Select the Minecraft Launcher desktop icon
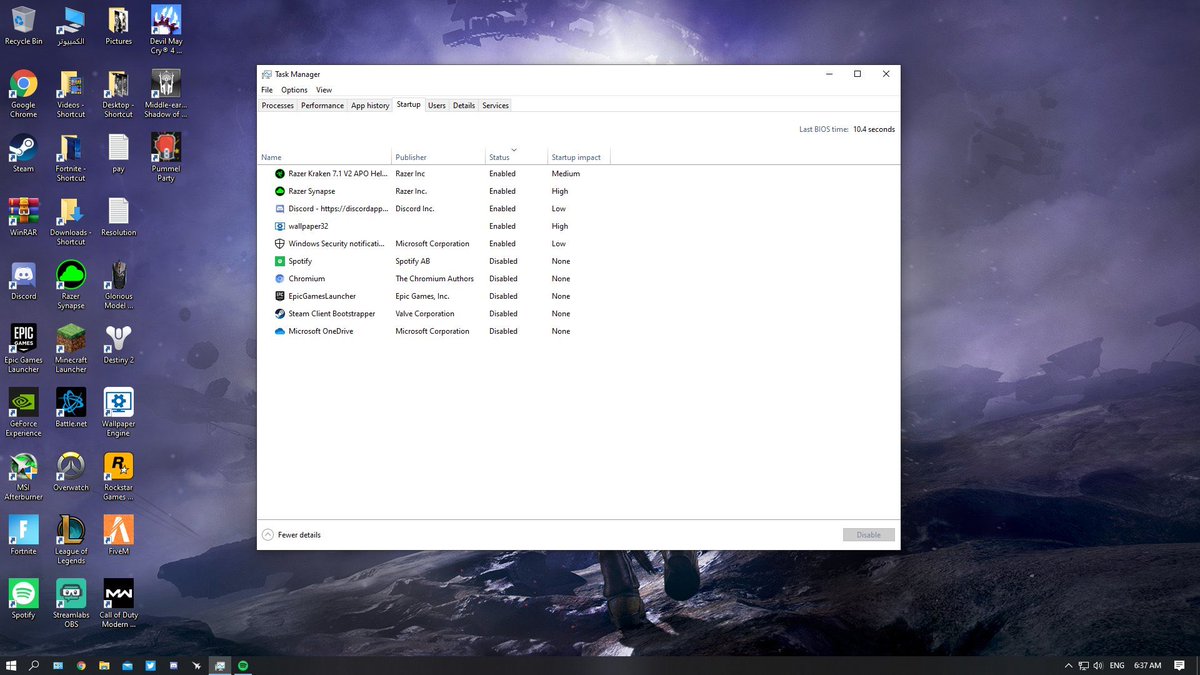The image size is (1200, 675). pos(71,349)
